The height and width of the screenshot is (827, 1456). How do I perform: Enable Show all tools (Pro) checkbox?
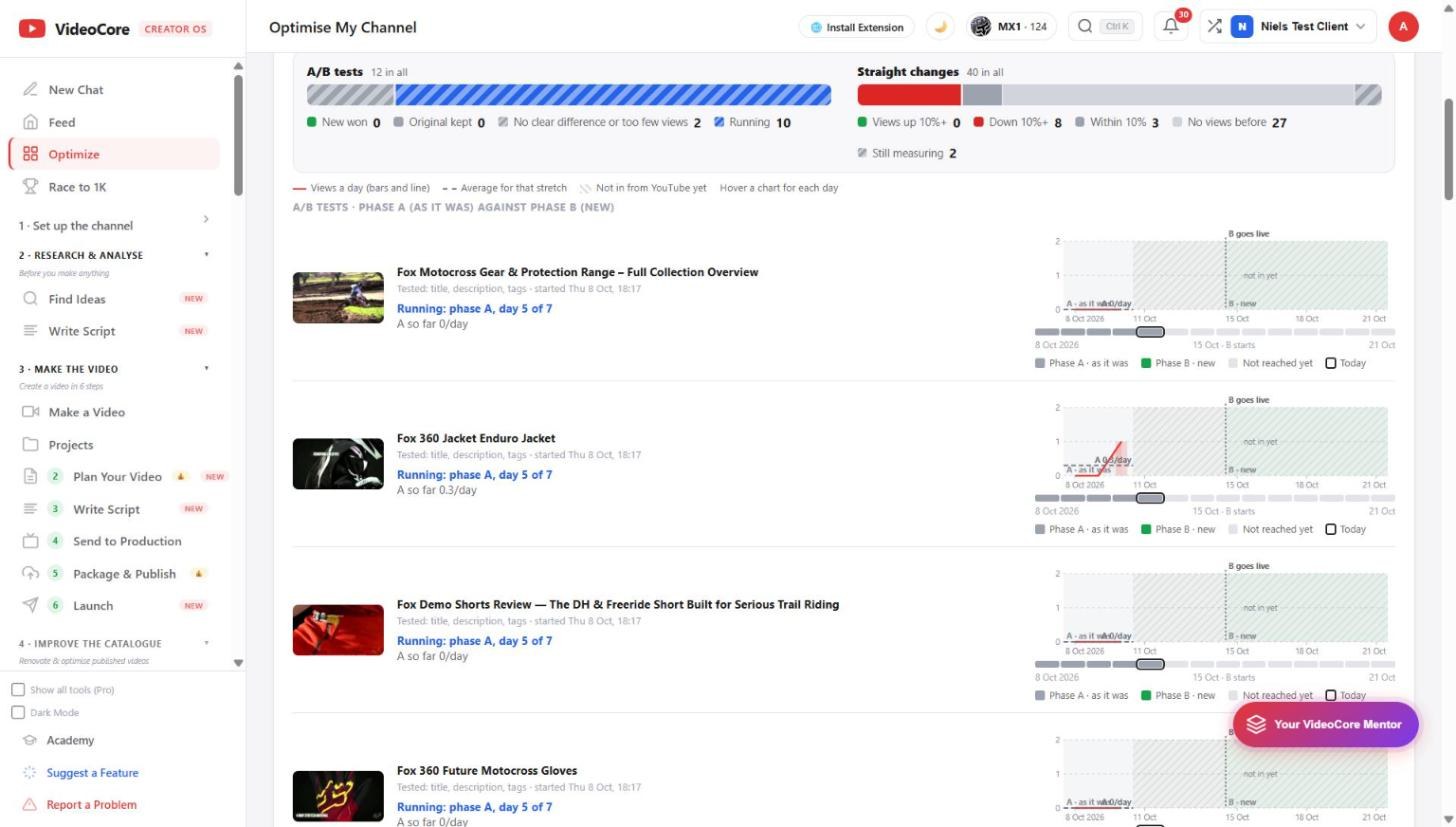tap(18, 690)
